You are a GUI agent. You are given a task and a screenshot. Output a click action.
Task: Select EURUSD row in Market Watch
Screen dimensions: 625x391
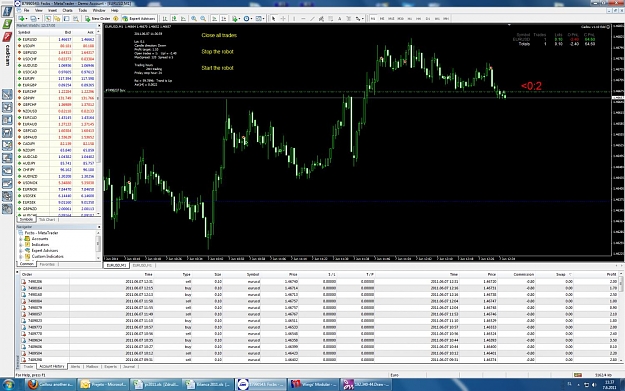[56, 39]
